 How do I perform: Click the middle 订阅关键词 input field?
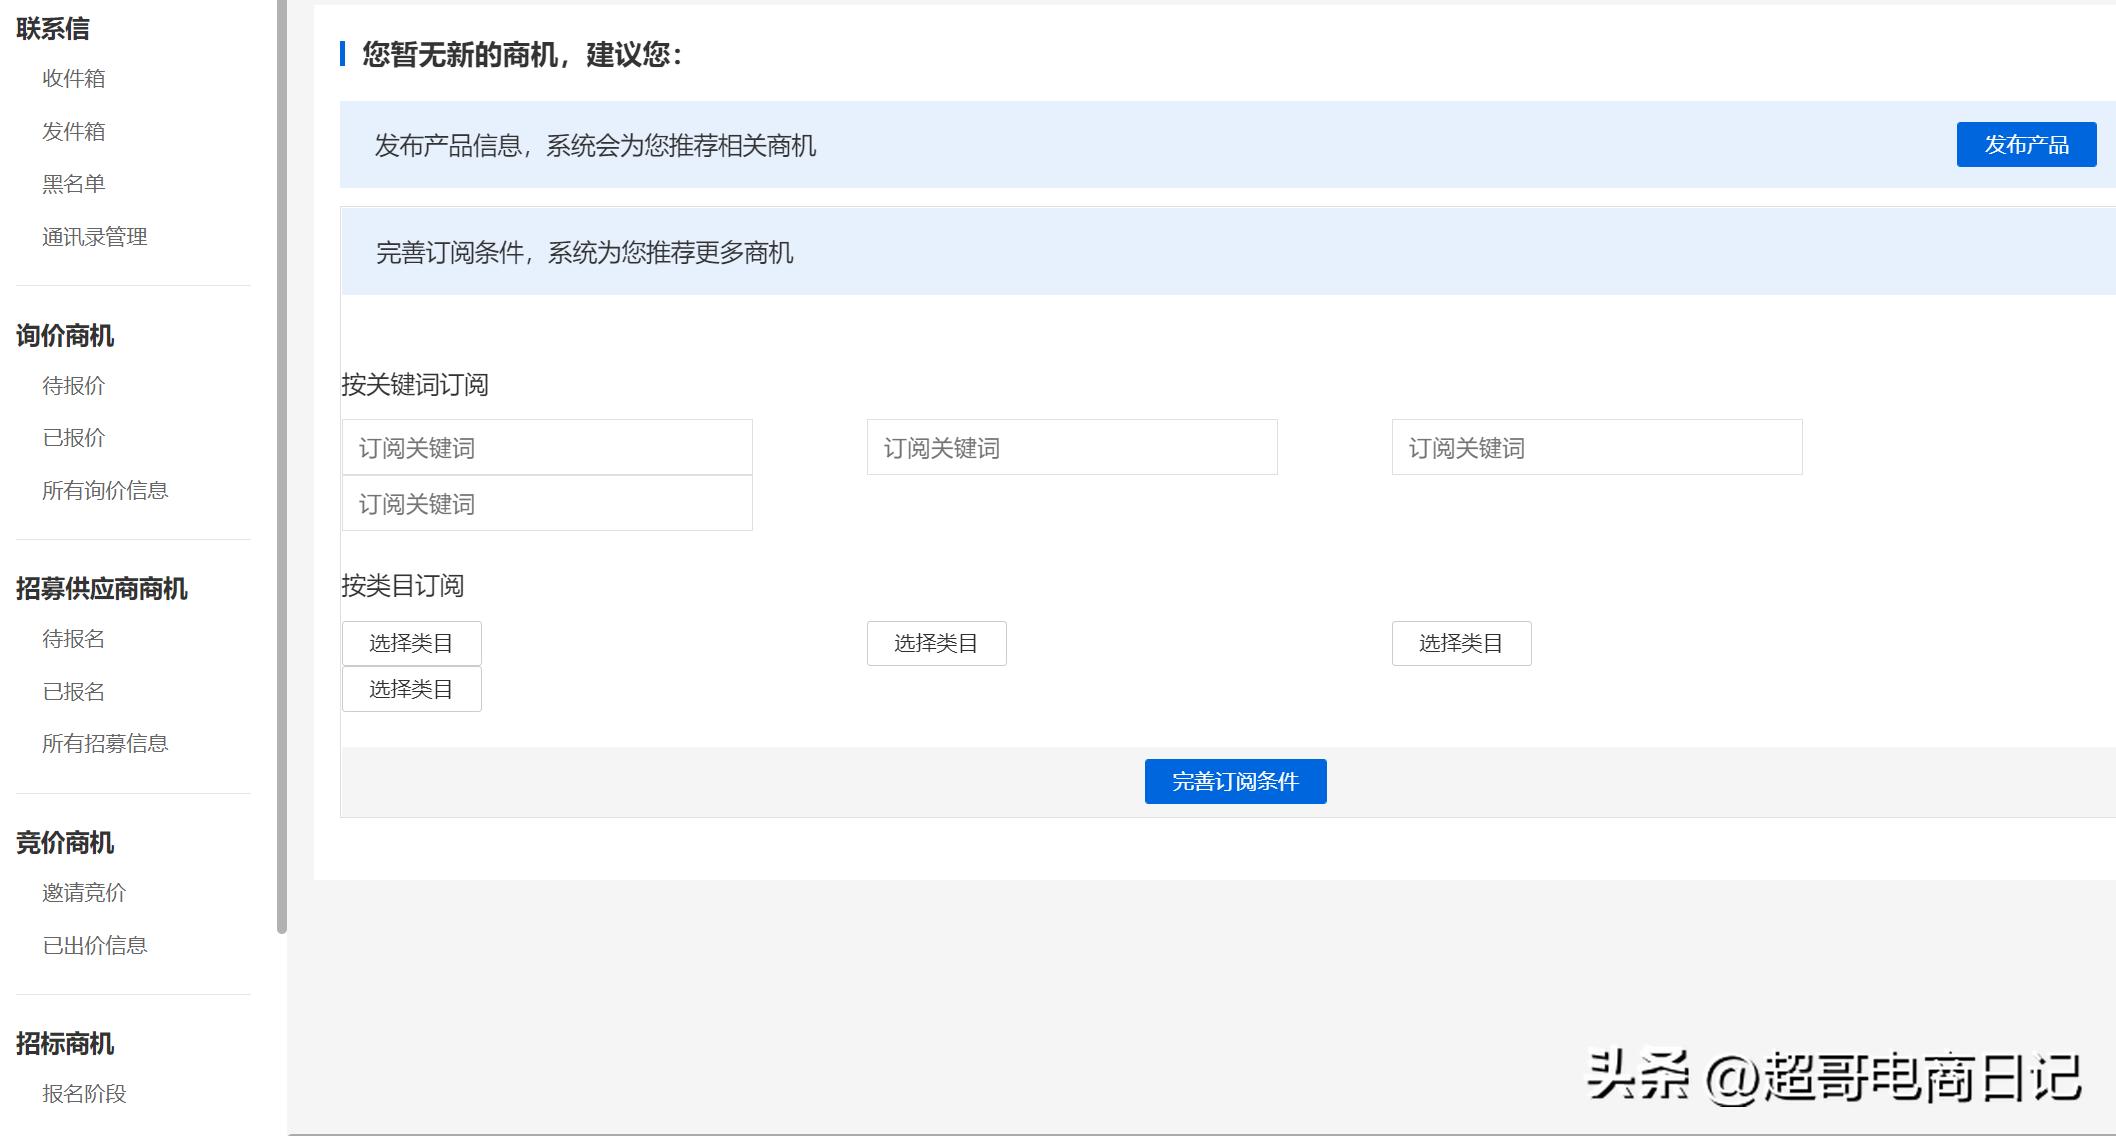coord(1071,447)
